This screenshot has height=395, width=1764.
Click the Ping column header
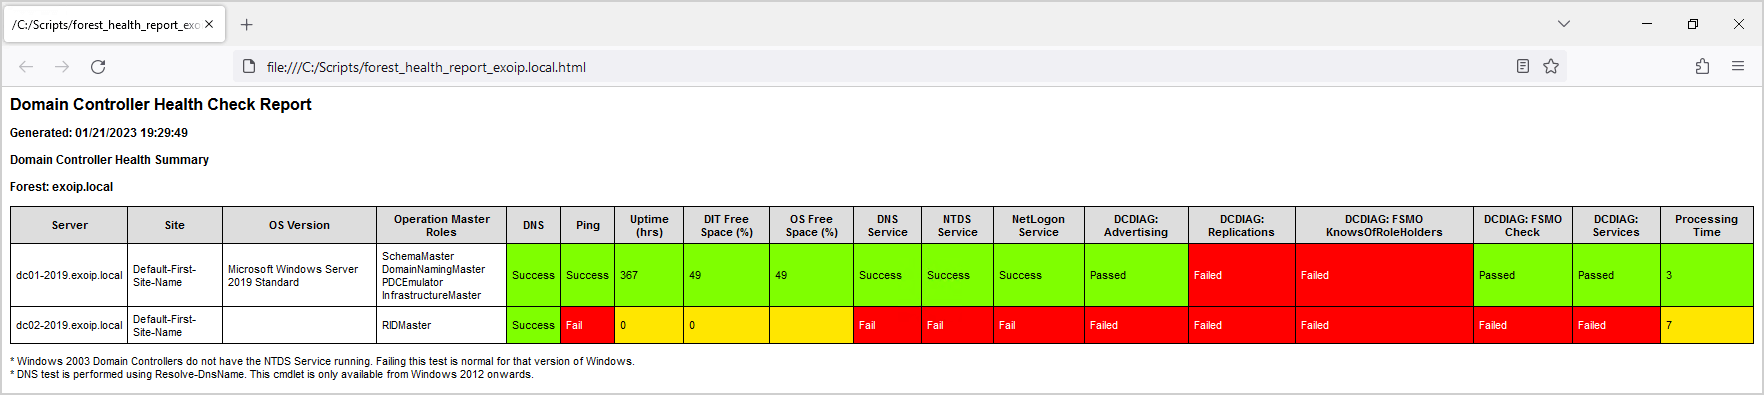588,225
